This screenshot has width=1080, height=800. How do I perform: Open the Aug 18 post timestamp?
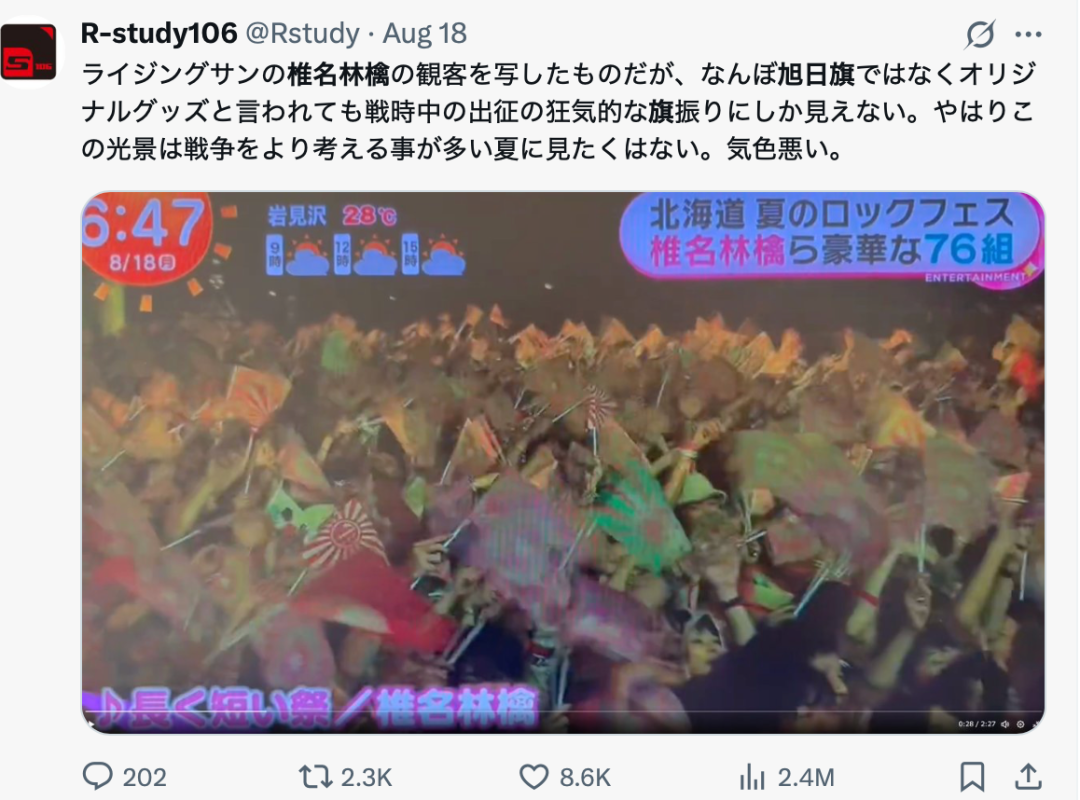425,33
